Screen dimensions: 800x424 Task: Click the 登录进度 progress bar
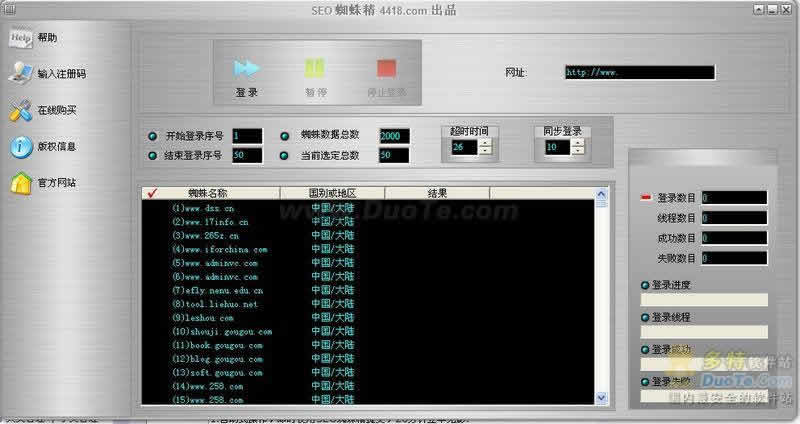click(x=704, y=300)
